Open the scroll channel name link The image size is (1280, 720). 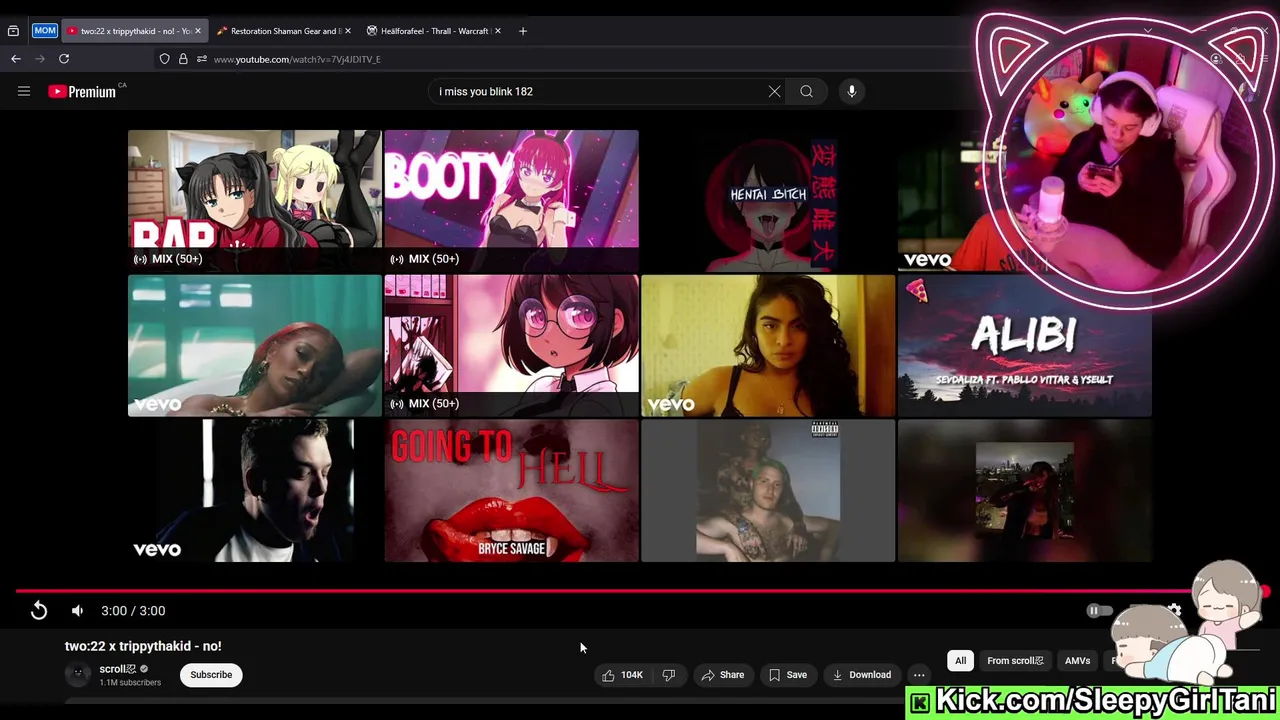click(117, 669)
